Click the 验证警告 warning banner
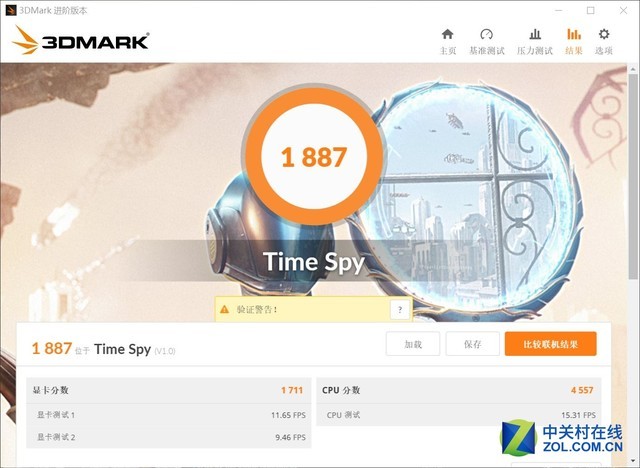640x468 pixels. (x=313, y=309)
